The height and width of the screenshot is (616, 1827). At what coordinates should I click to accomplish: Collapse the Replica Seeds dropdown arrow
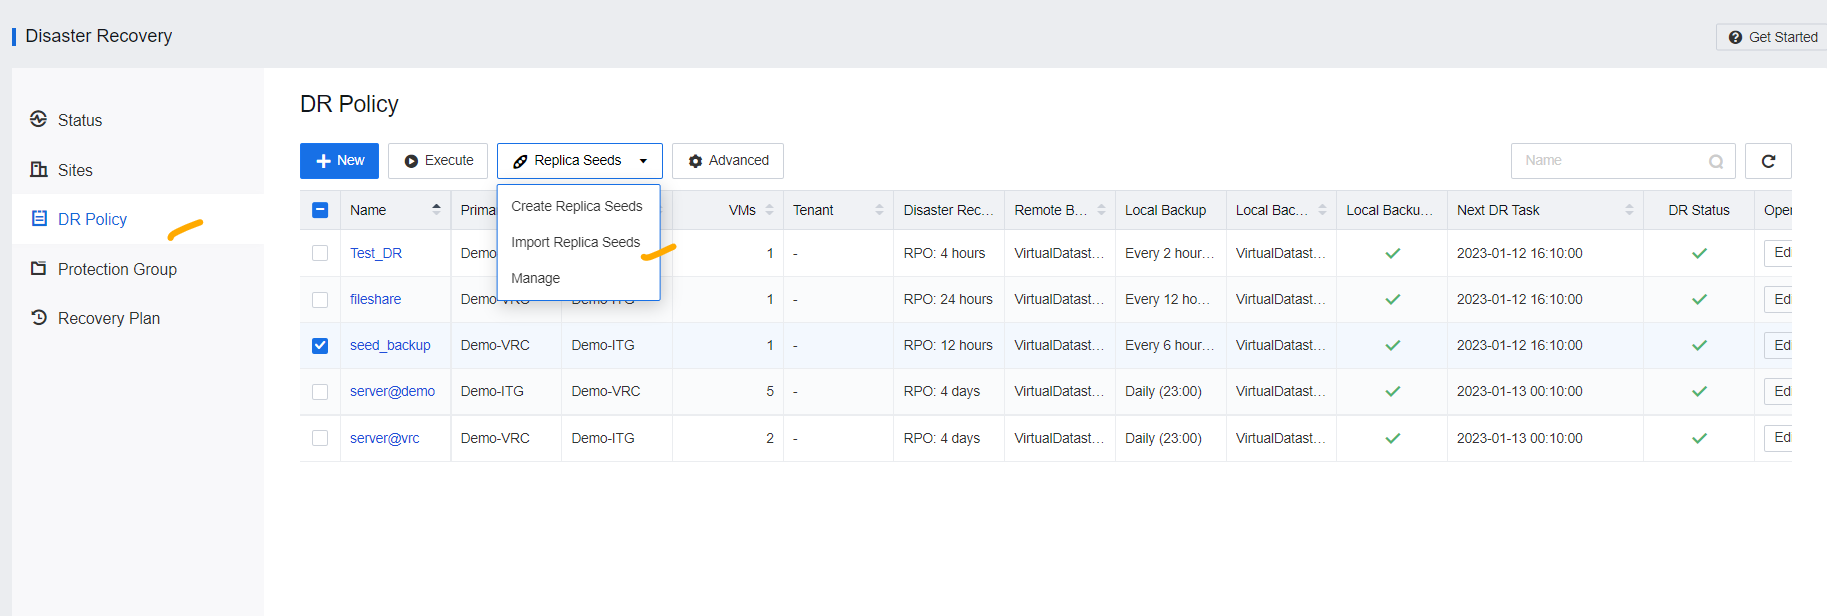click(x=643, y=161)
